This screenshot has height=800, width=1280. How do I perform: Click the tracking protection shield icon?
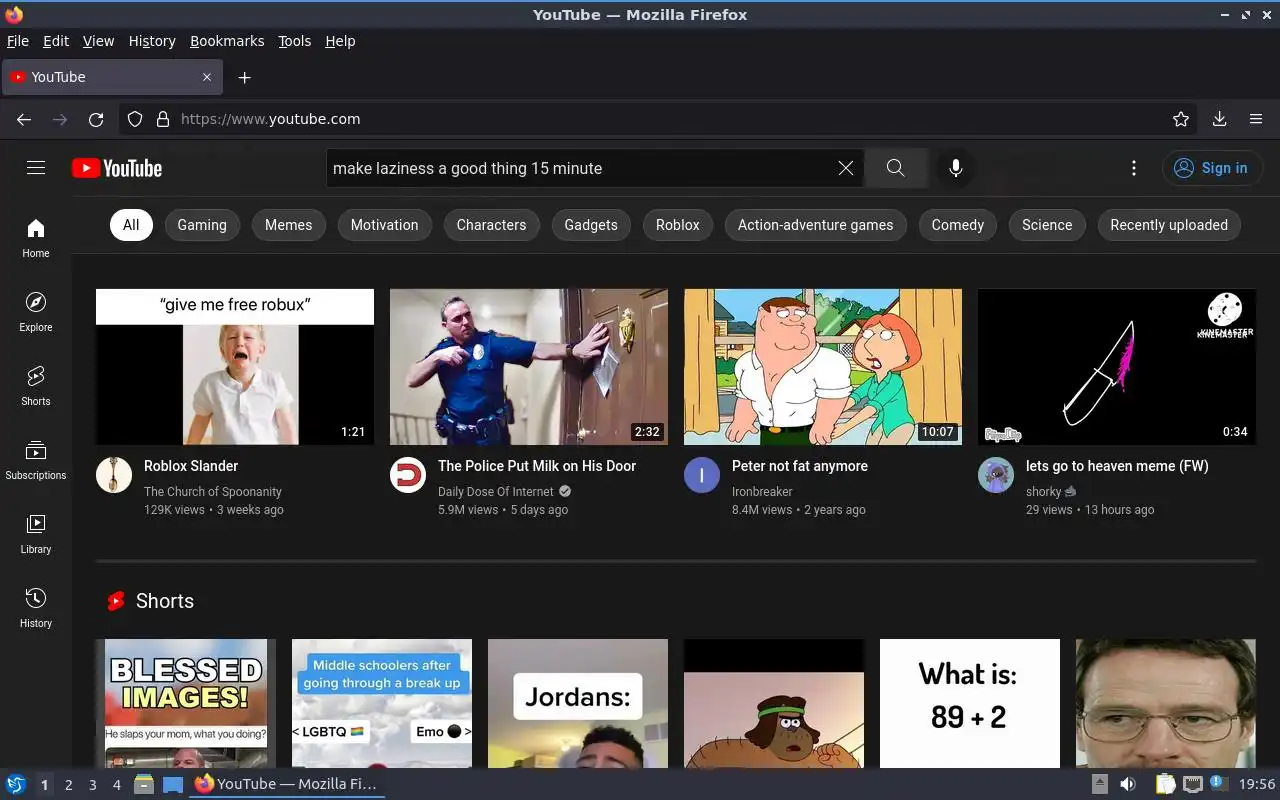pos(135,119)
